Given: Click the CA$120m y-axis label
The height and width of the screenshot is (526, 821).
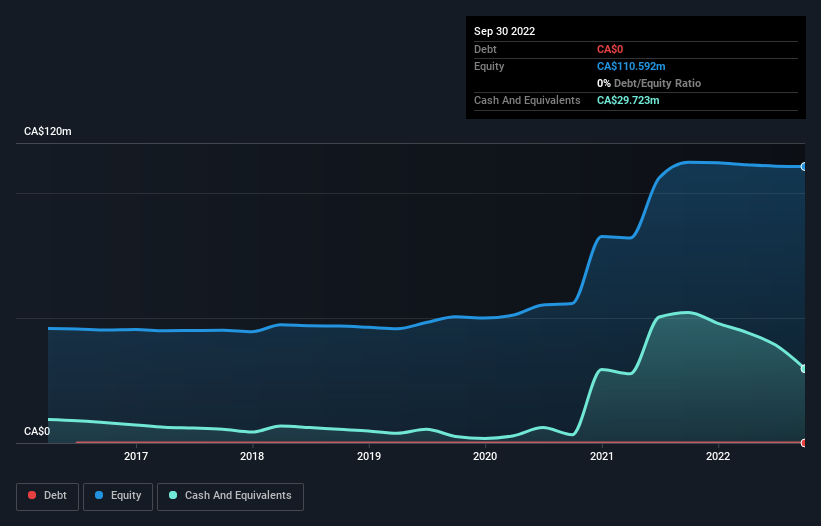Looking at the screenshot, I should 48,131.
